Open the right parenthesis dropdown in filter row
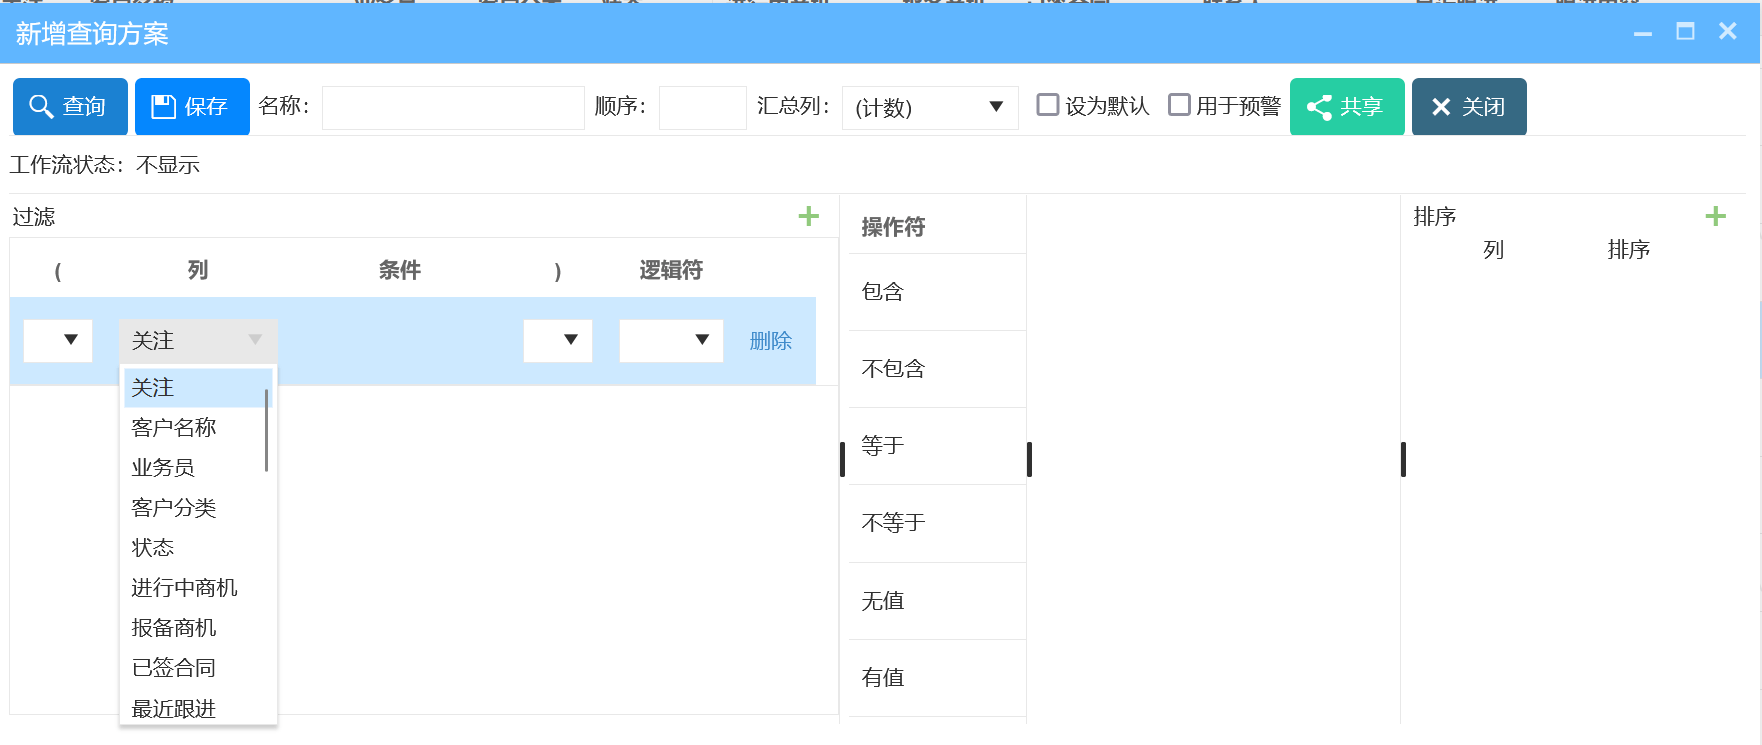The width and height of the screenshot is (1762, 745). click(x=558, y=340)
